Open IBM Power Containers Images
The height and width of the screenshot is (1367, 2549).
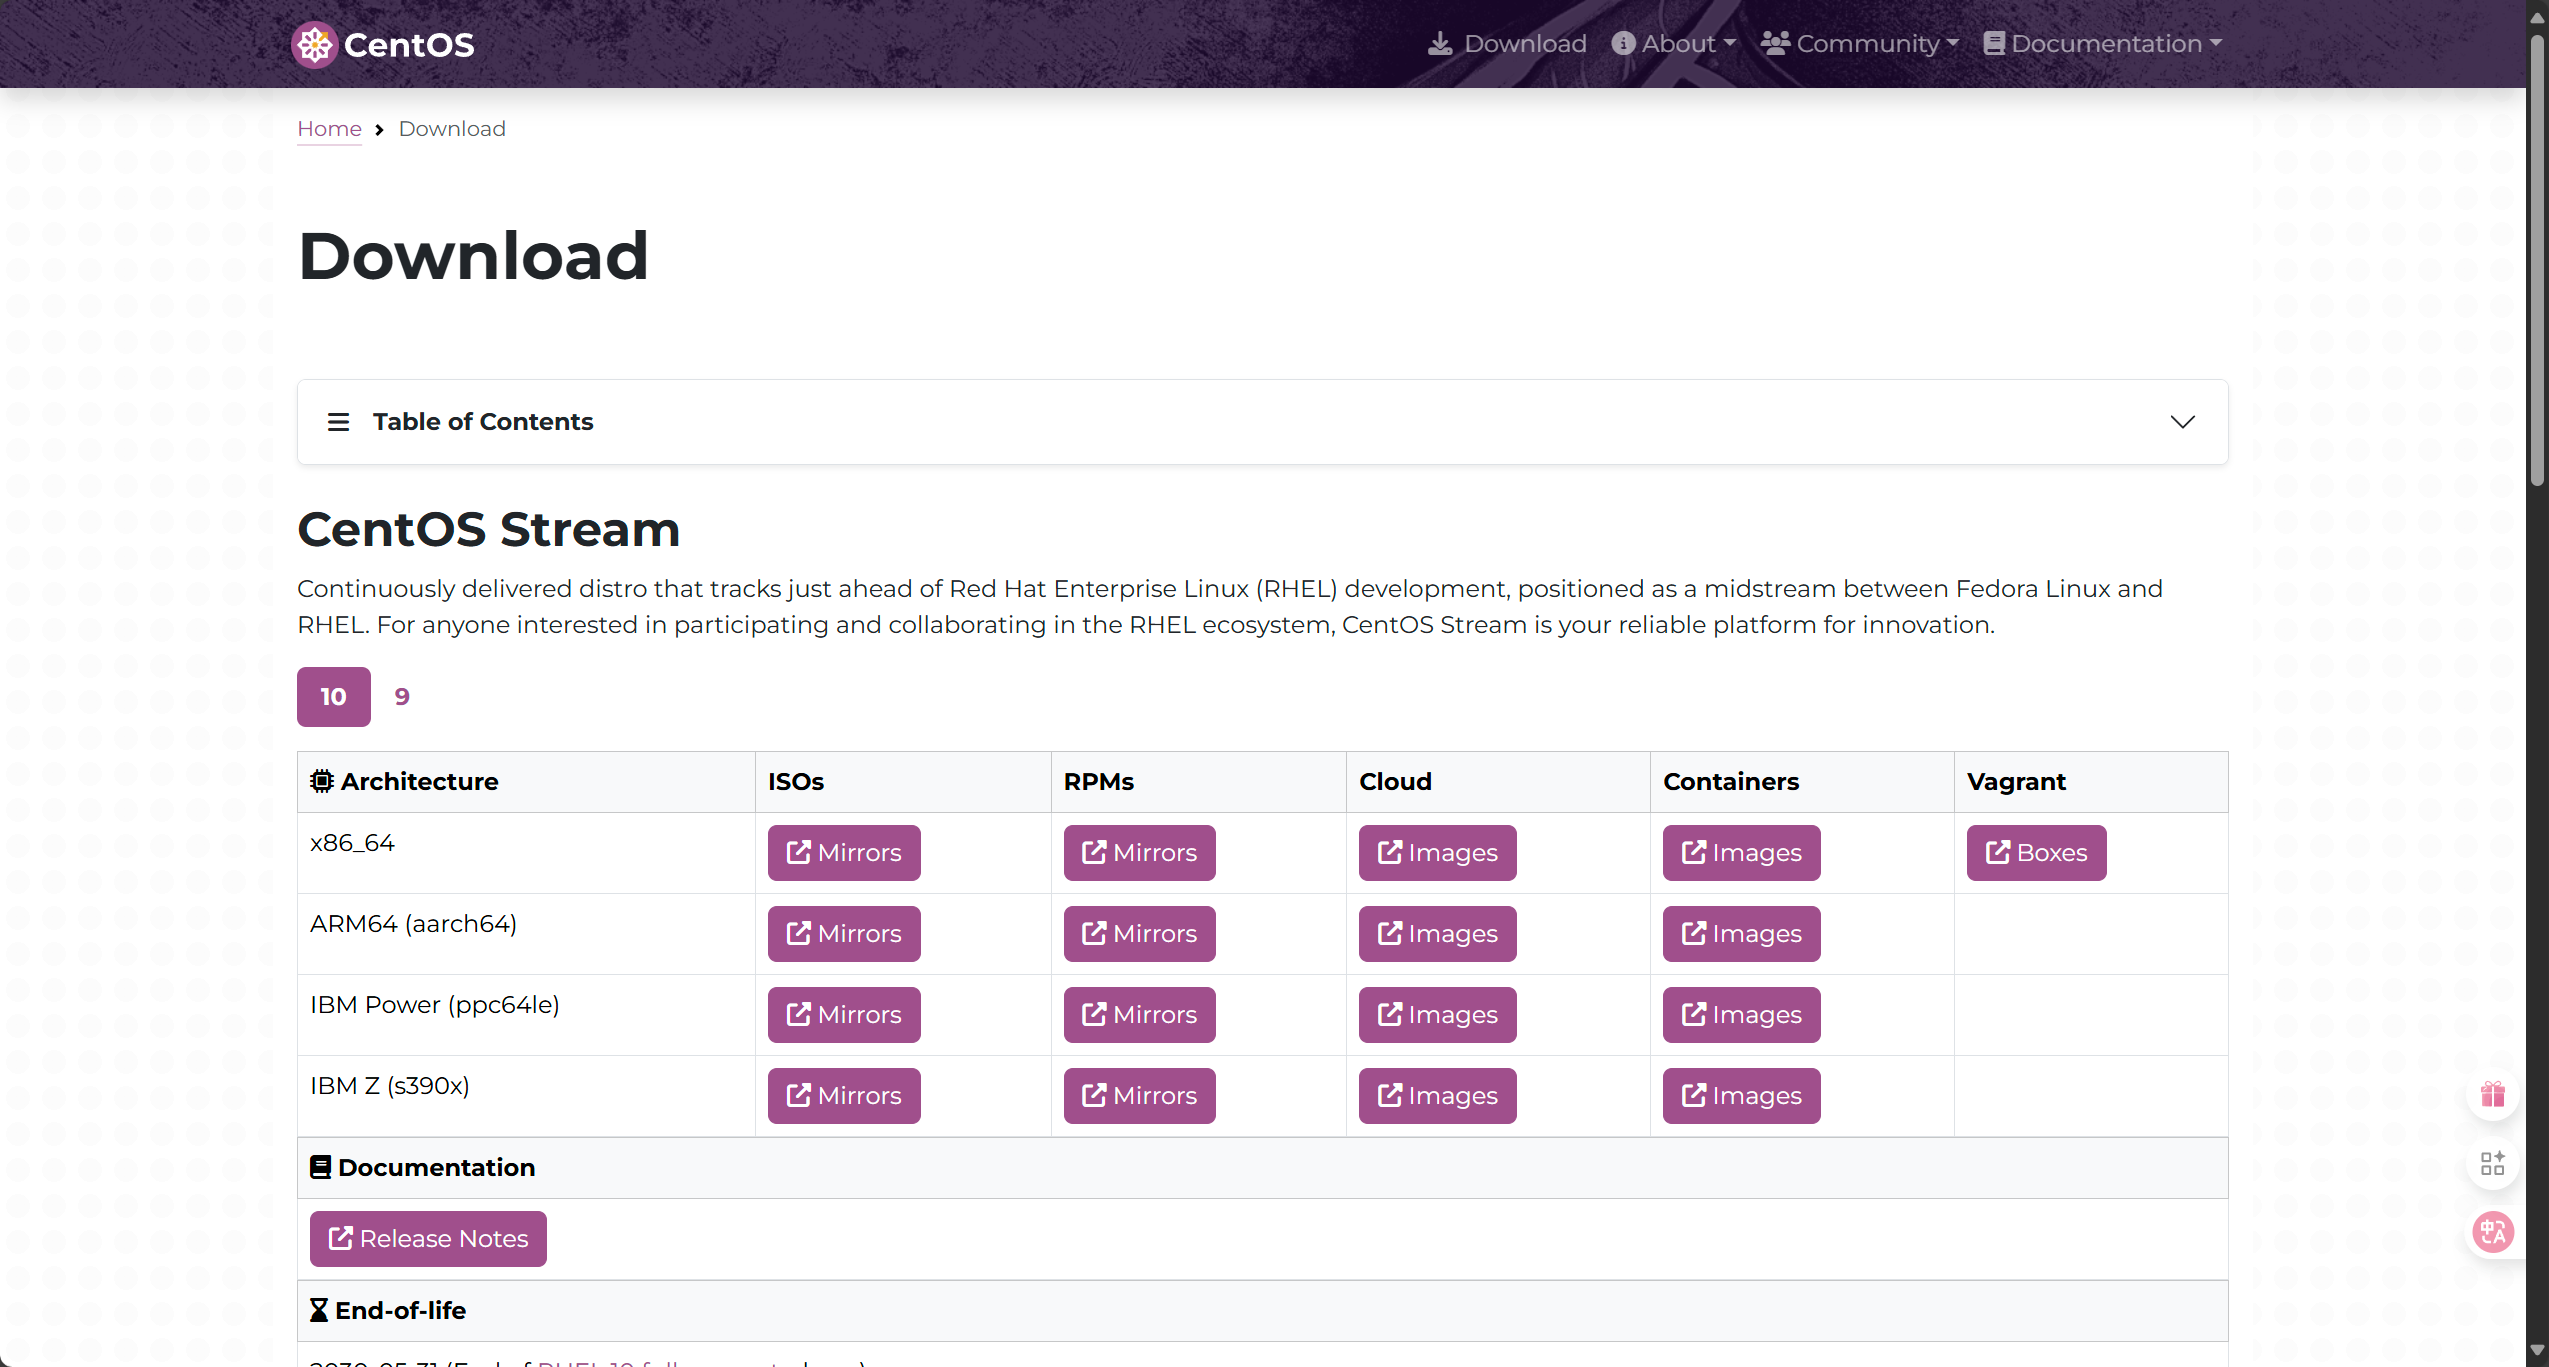coord(1742,1015)
